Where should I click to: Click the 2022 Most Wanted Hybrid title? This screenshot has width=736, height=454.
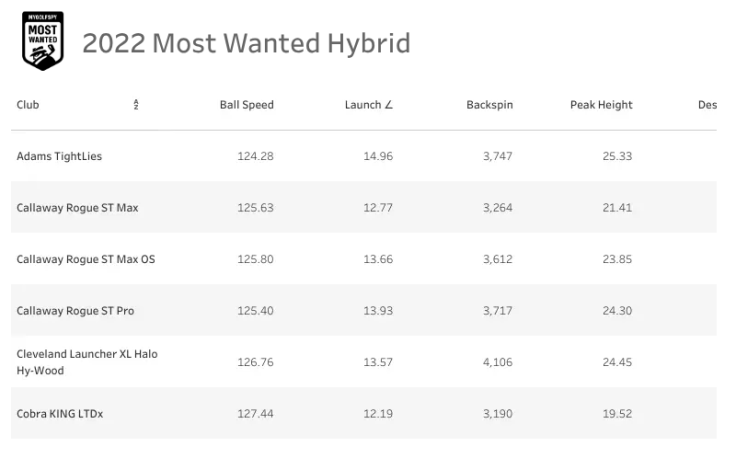pyautogui.click(x=246, y=43)
